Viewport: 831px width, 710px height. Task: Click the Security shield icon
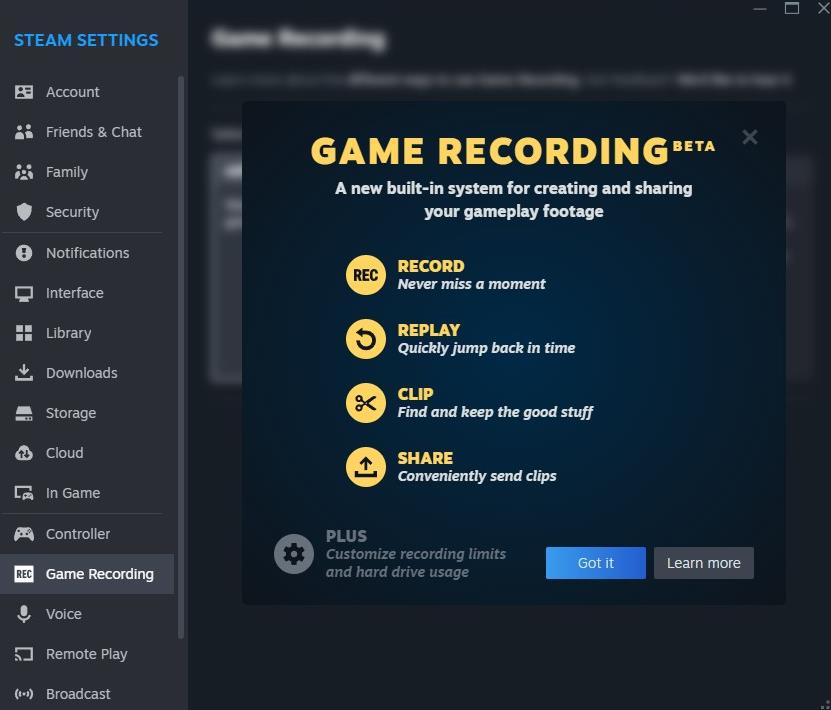coord(24,212)
